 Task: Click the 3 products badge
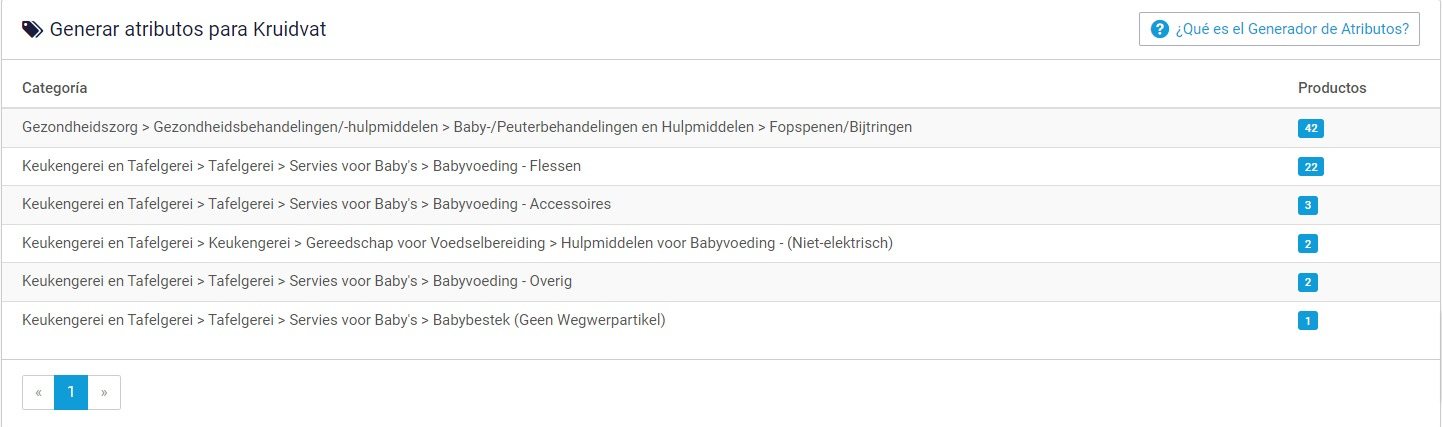[x=1308, y=205]
